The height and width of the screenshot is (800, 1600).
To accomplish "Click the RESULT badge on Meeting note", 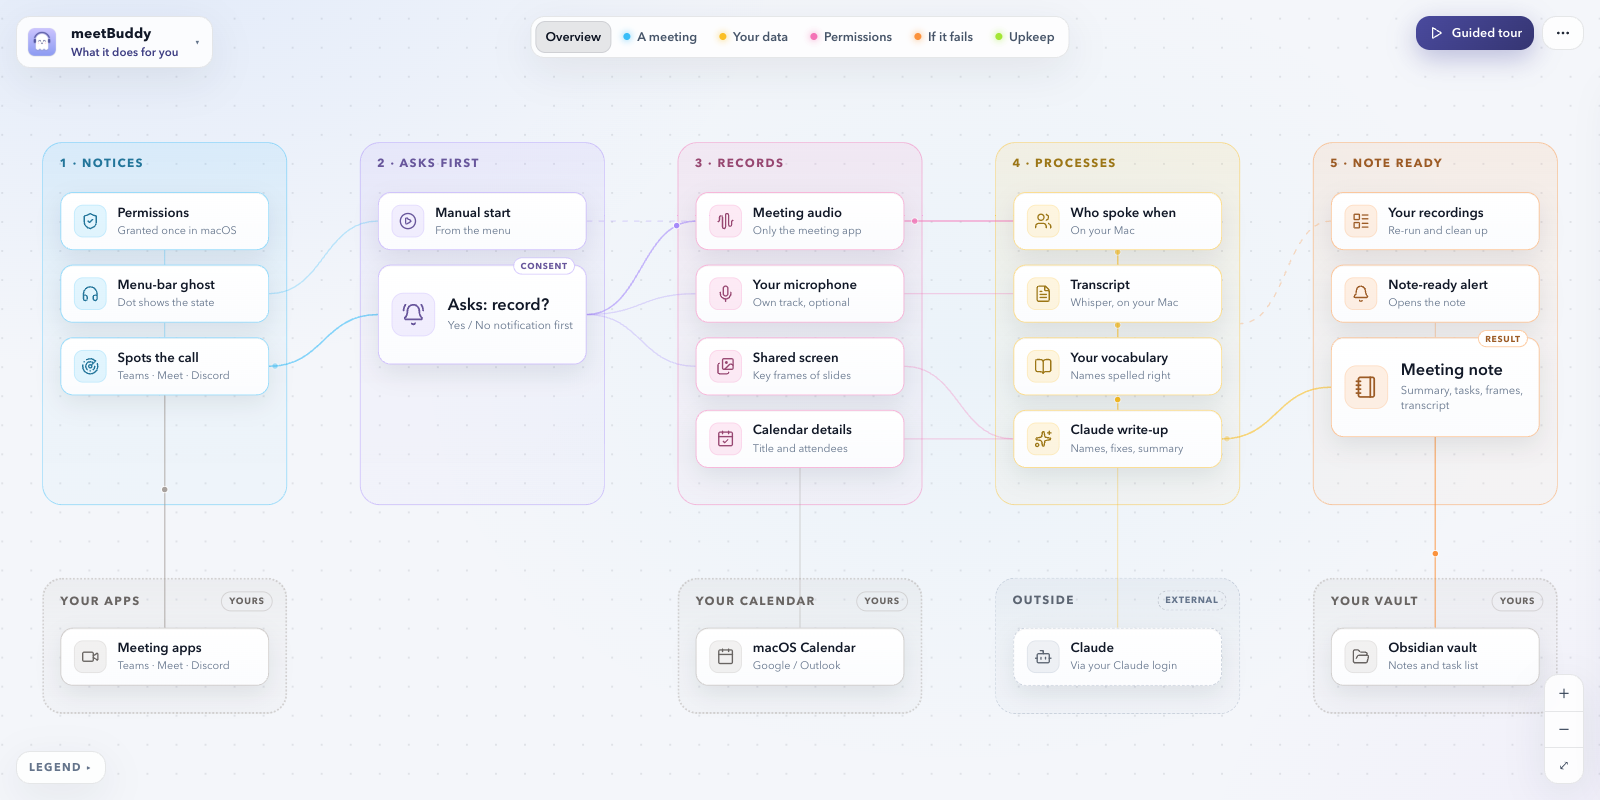I will click(x=1502, y=339).
